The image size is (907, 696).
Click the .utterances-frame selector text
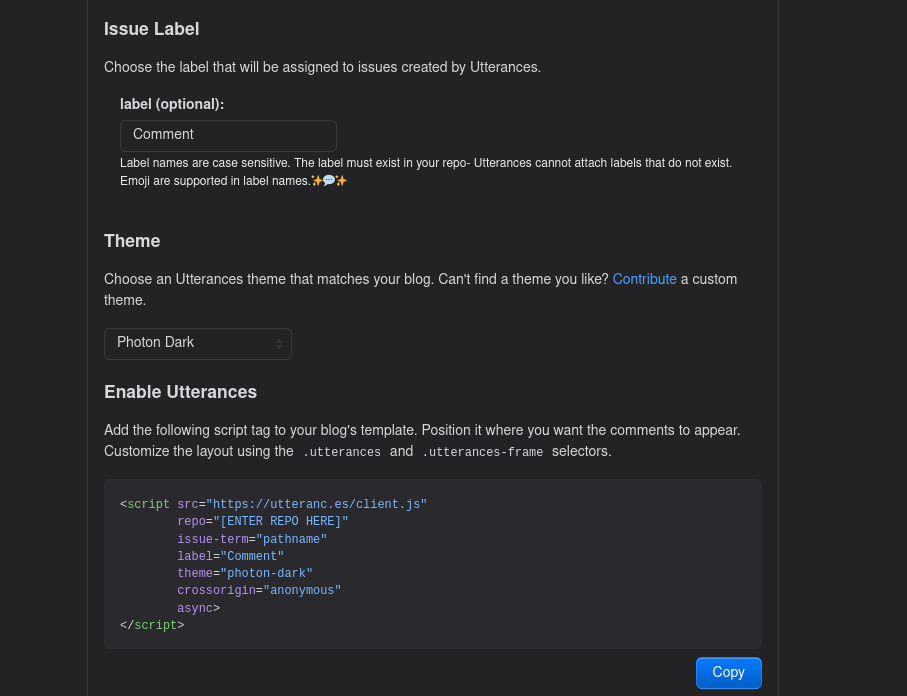click(482, 452)
